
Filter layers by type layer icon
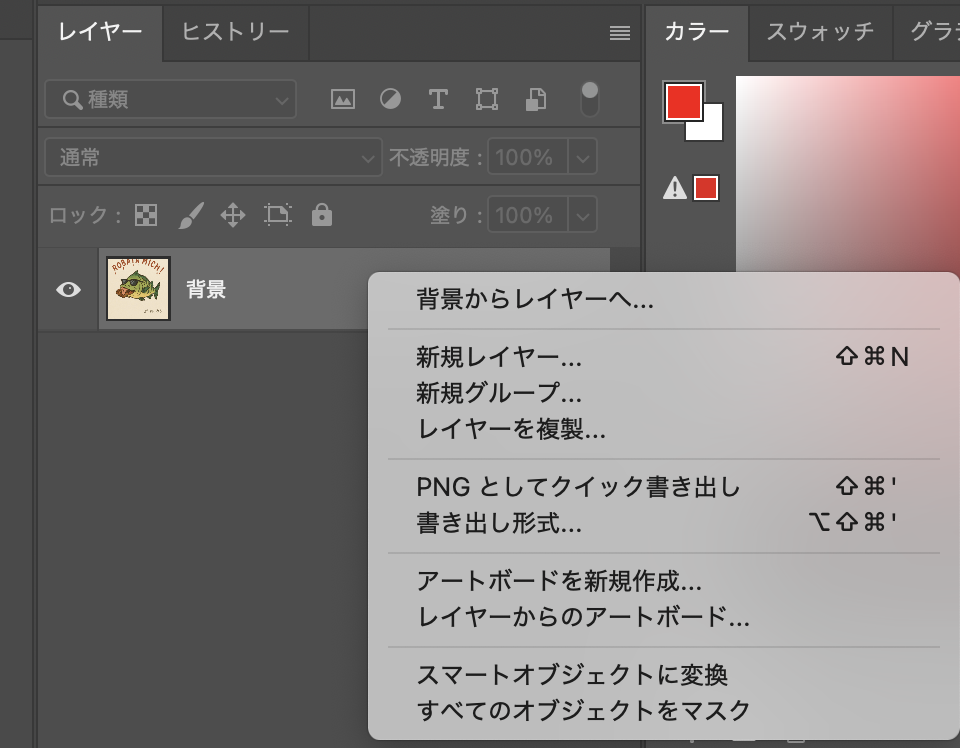click(437, 99)
